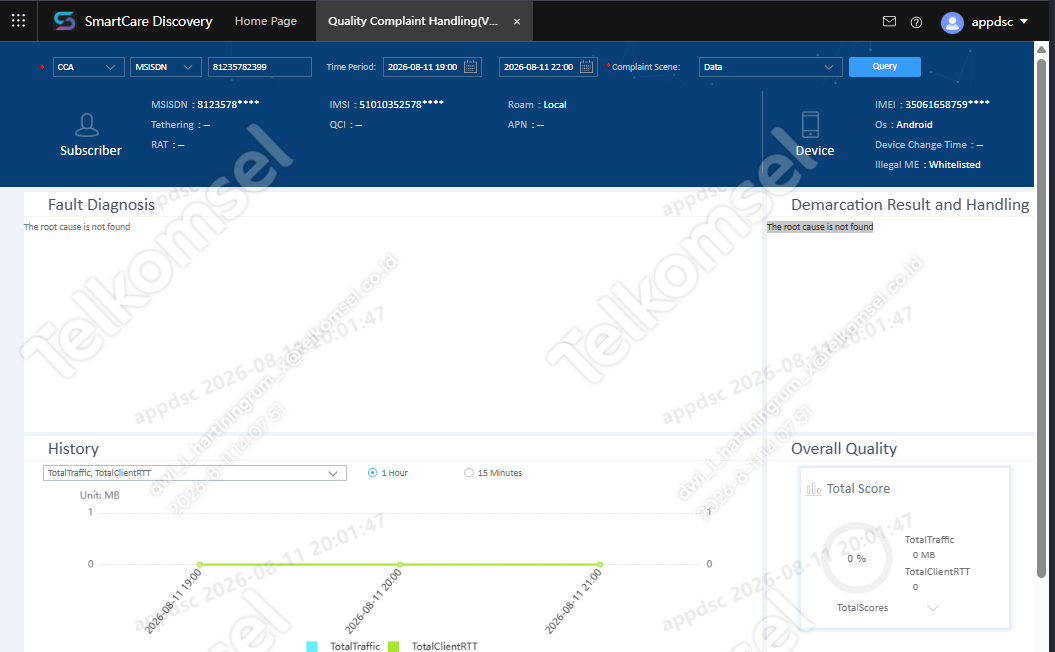Viewport: 1055px width, 652px height.
Task: Click the Device phone icon
Action: coord(811,125)
